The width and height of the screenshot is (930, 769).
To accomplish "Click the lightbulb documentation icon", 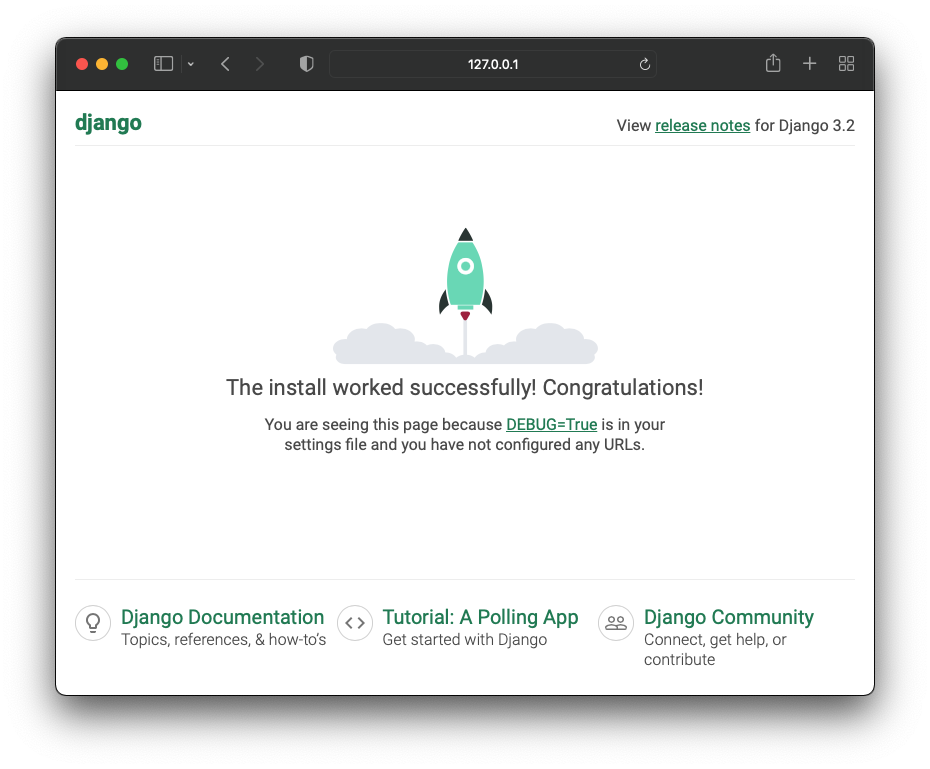I will (93, 623).
